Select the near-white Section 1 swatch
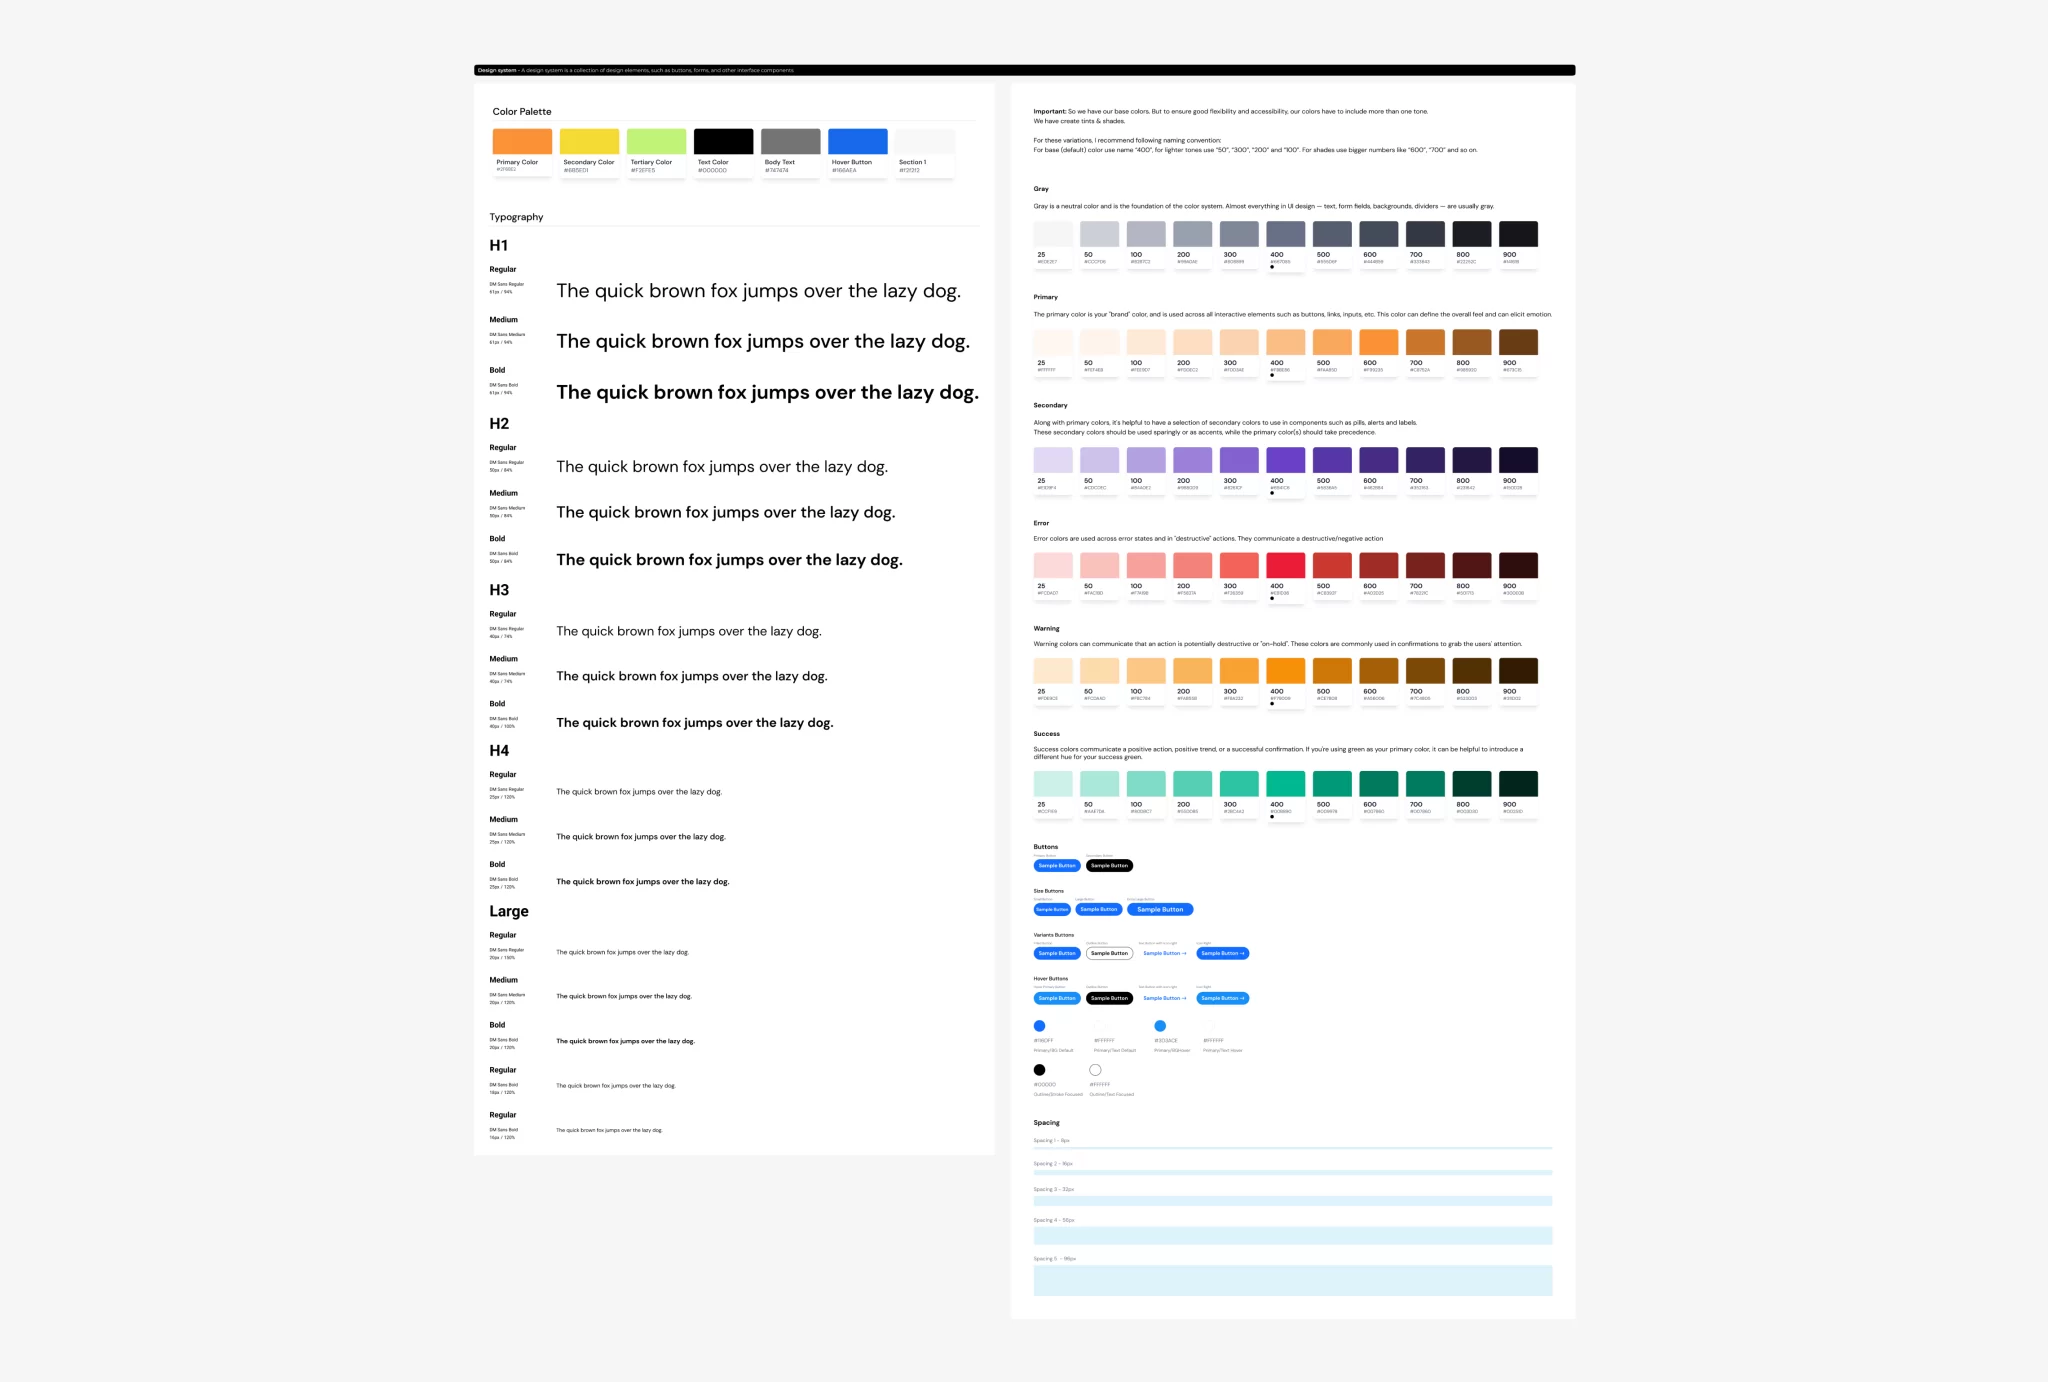The image size is (2048, 1382). (924, 141)
